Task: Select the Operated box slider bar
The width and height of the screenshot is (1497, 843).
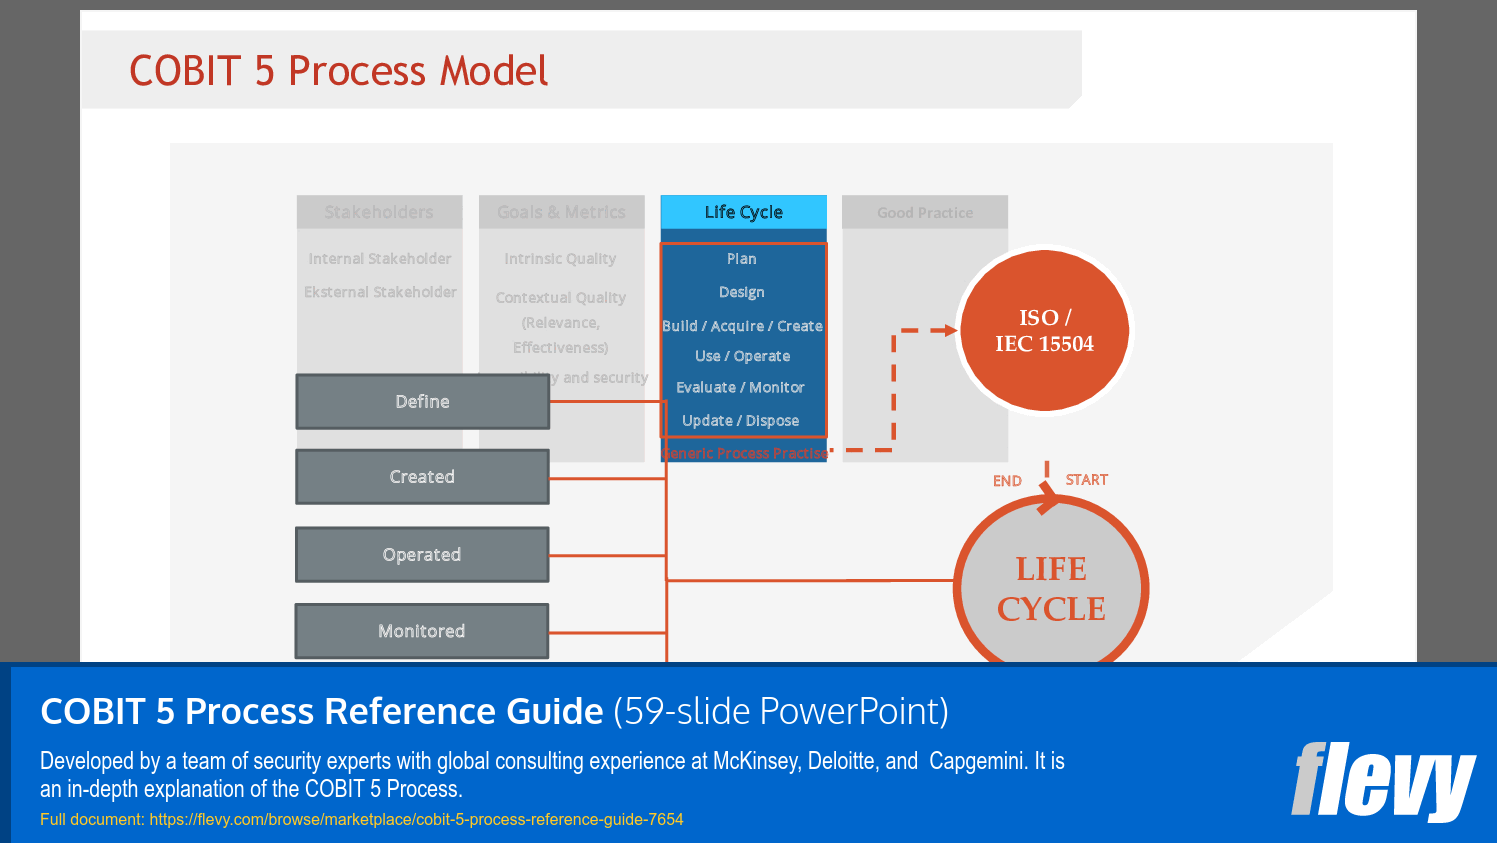Action: [x=422, y=554]
